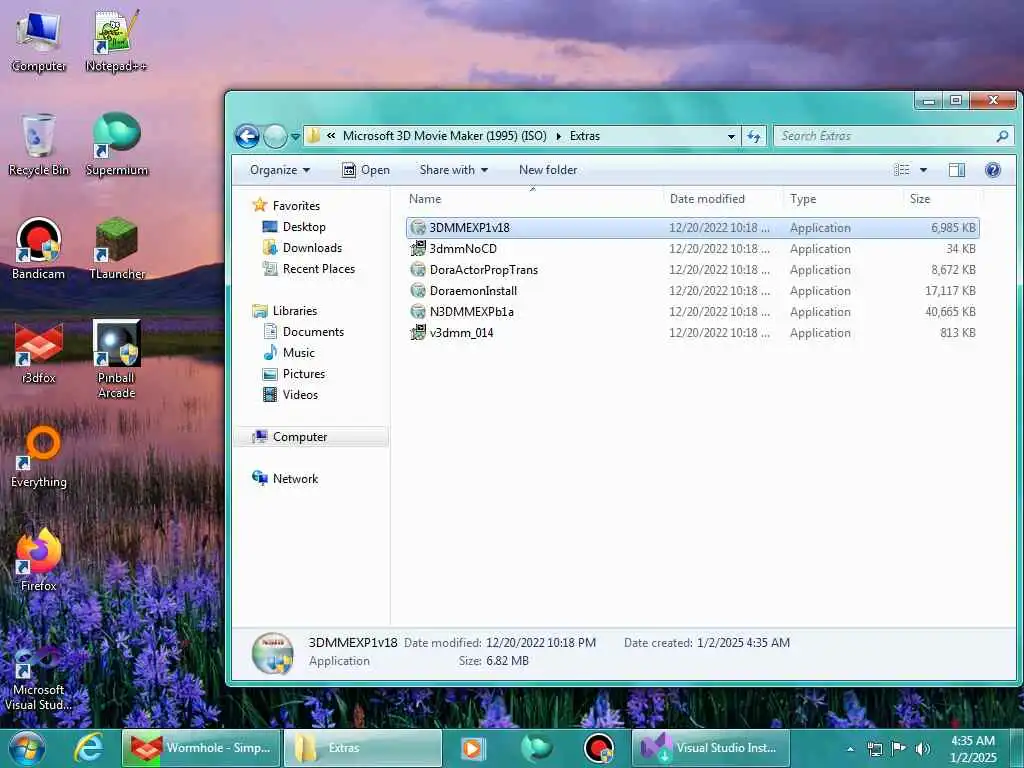Open the Organize dropdown menu
Screen dimensions: 1024x768
point(280,170)
